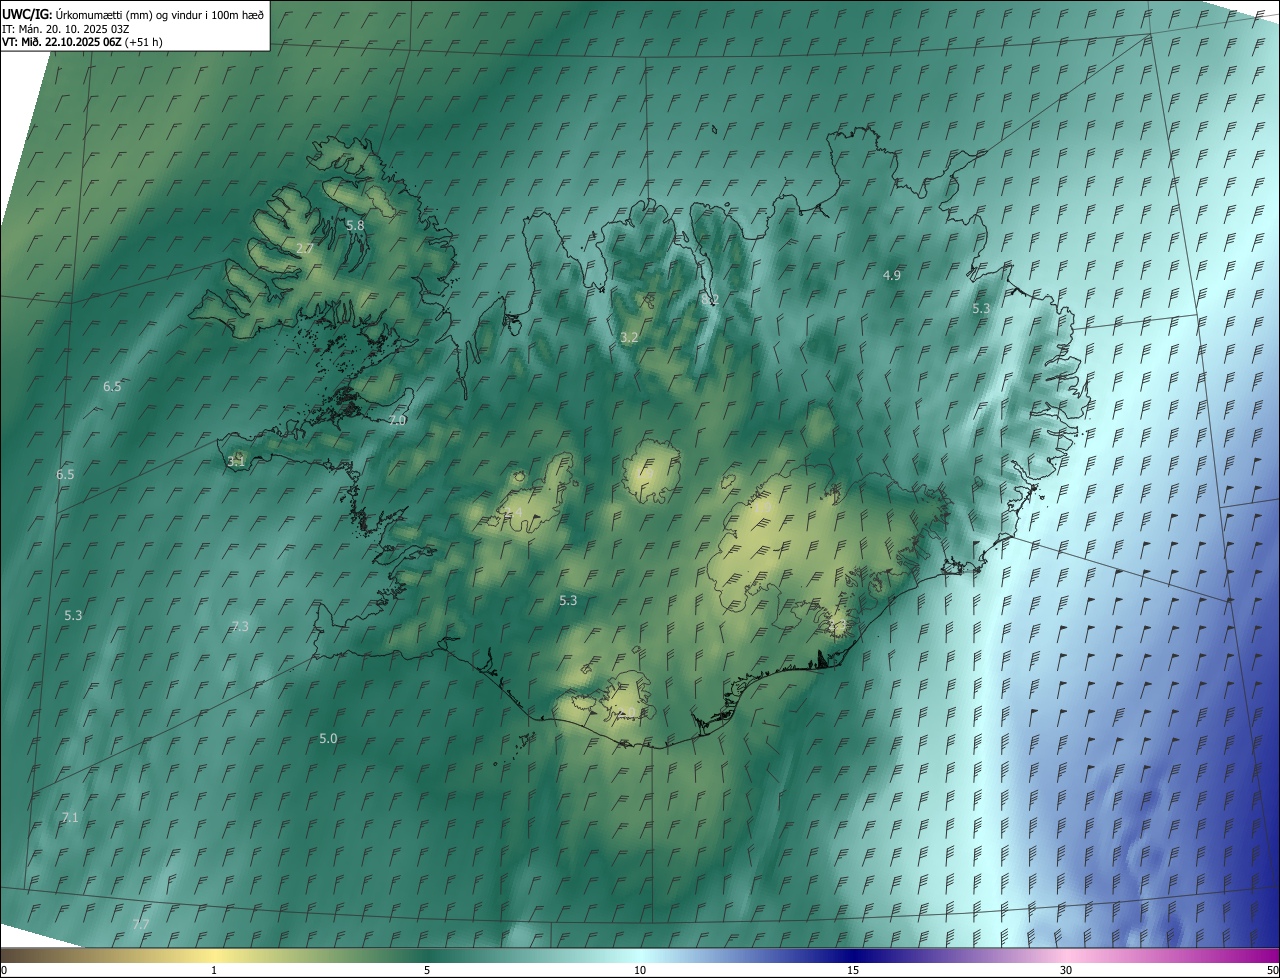Click the valid time "VT: Mið. 22.10.2025 06Z (+51 h)"
This screenshot has width=1280, height=978.
(82, 42)
